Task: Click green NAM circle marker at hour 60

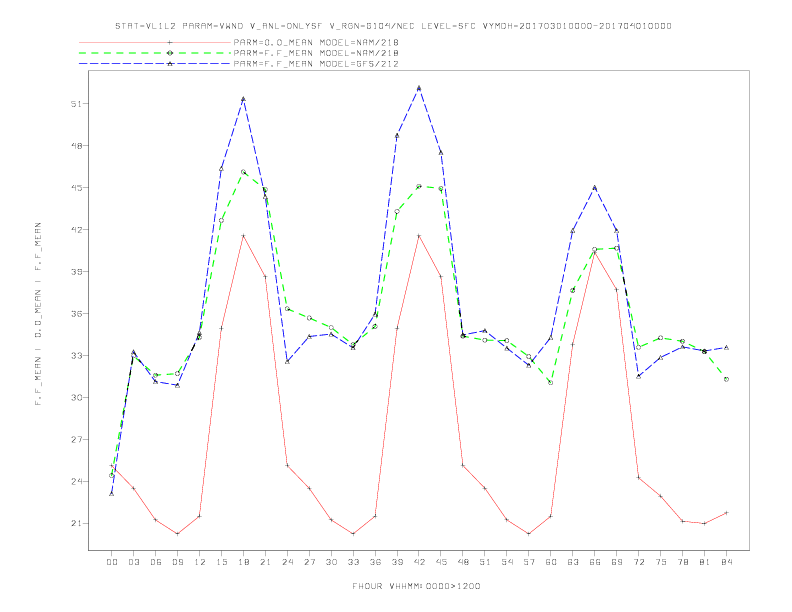Action: coord(551,383)
